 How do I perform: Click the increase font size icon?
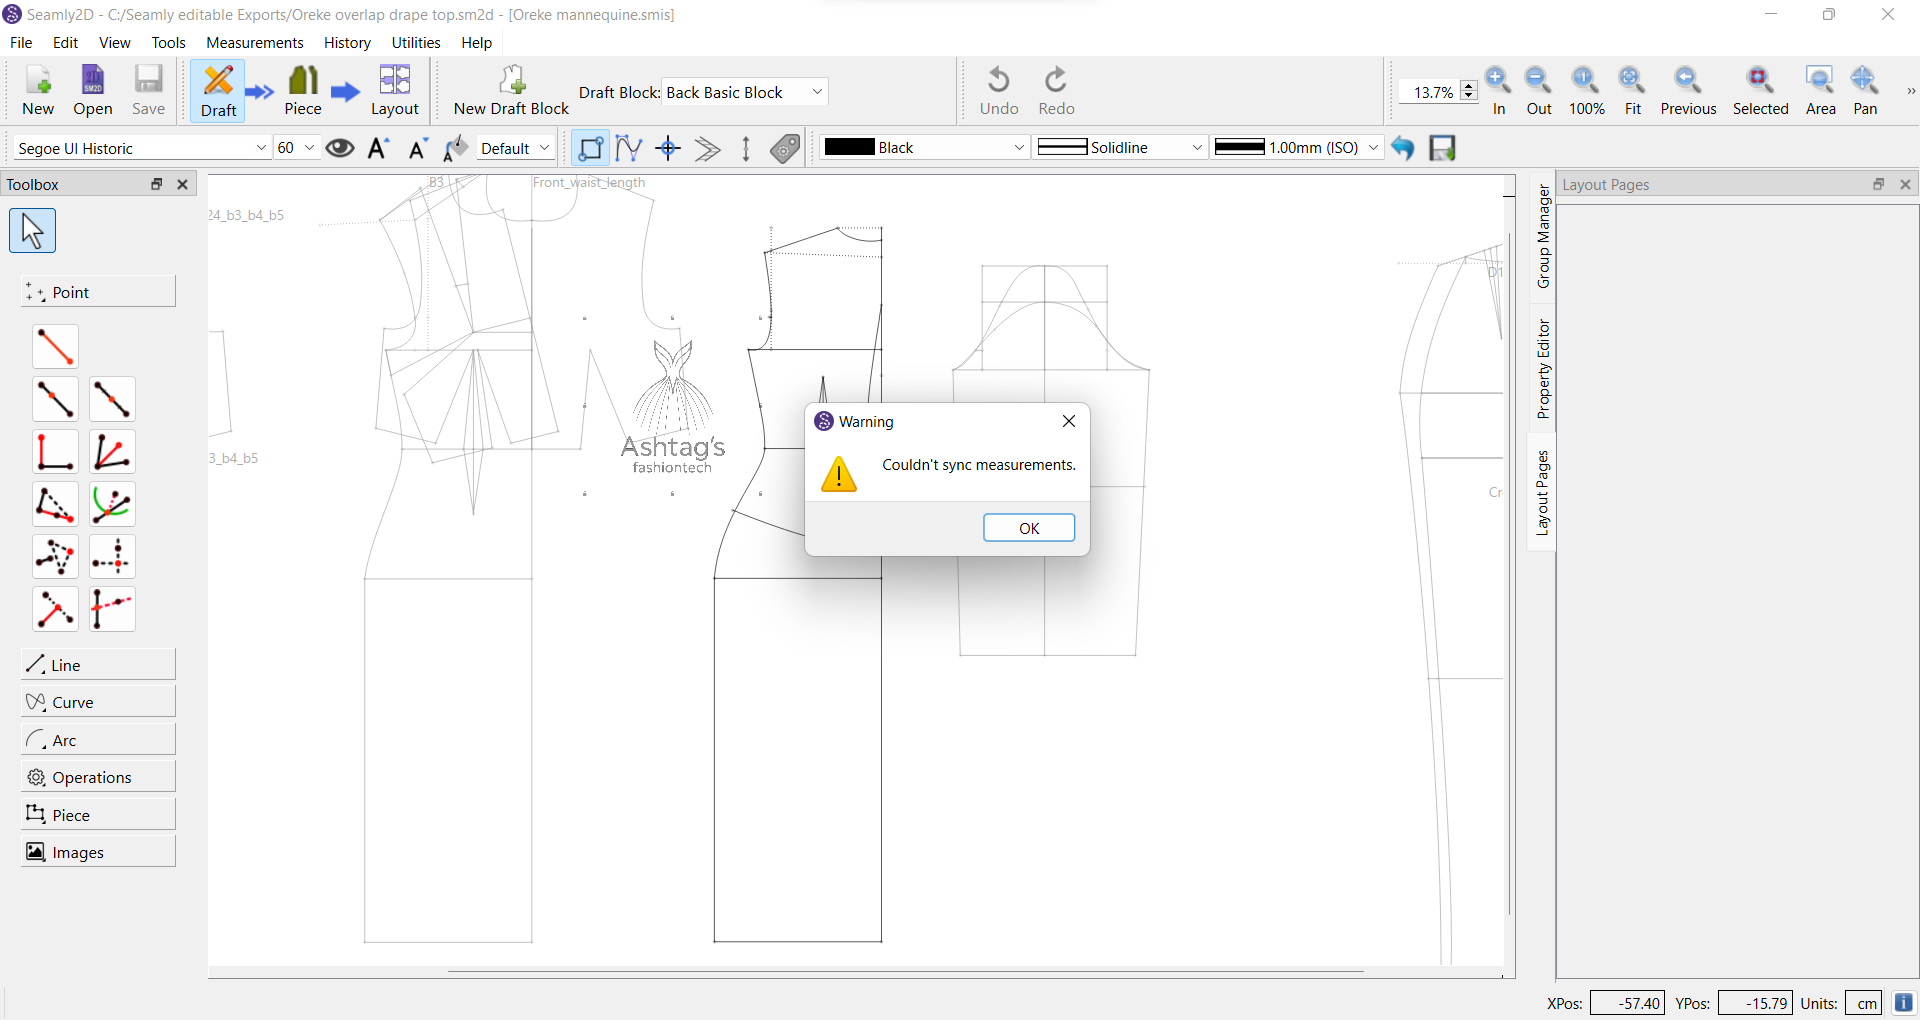pyautogui.click(x=378, y=149)
